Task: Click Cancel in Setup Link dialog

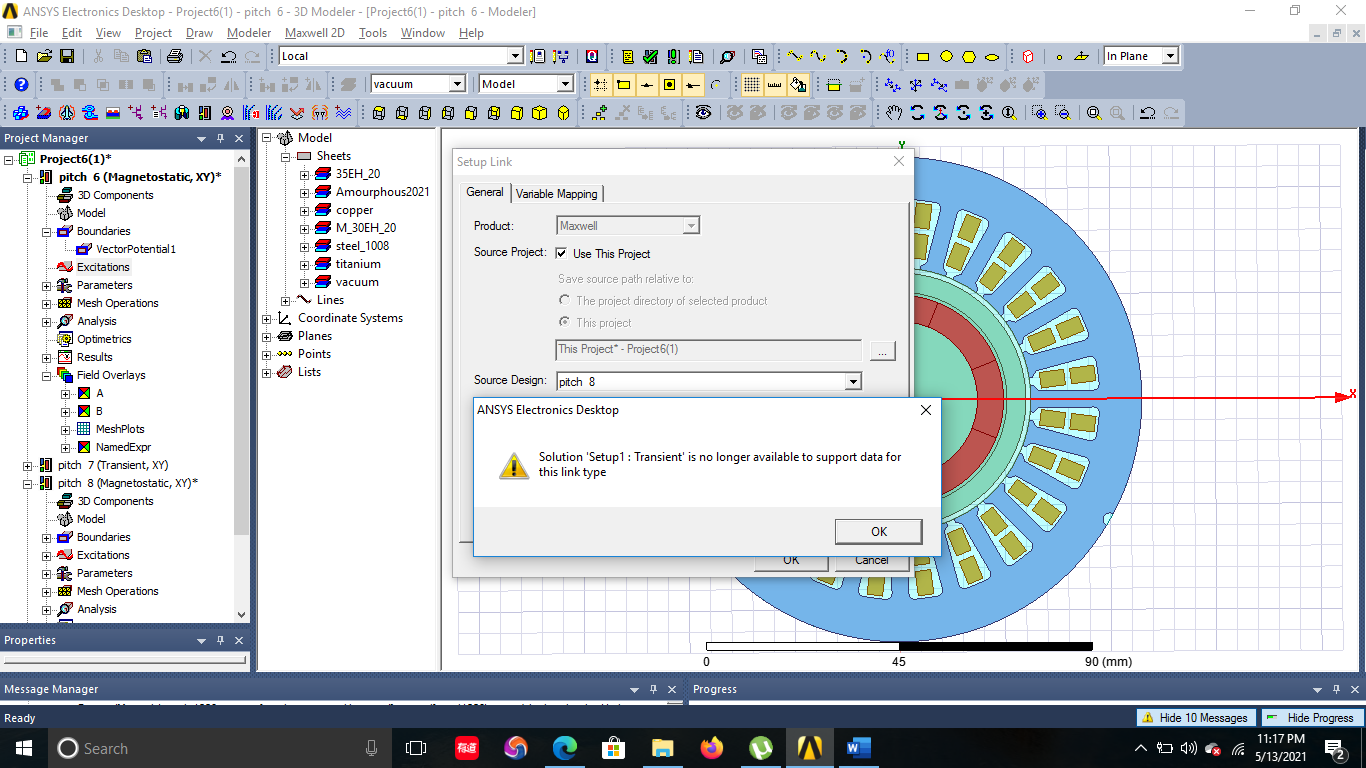Action: (872, 560)
